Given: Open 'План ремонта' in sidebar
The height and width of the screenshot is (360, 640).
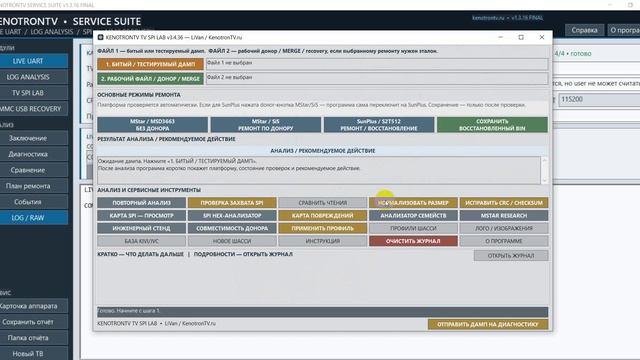Looking at the screenshot, I should pyautogui.click(x=33, y=186).
